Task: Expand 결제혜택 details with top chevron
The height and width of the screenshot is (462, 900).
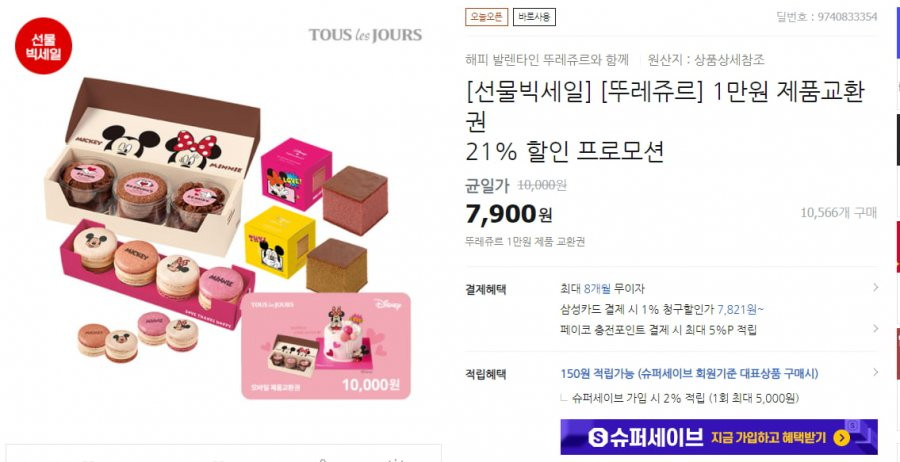Action: click(875, 287)
